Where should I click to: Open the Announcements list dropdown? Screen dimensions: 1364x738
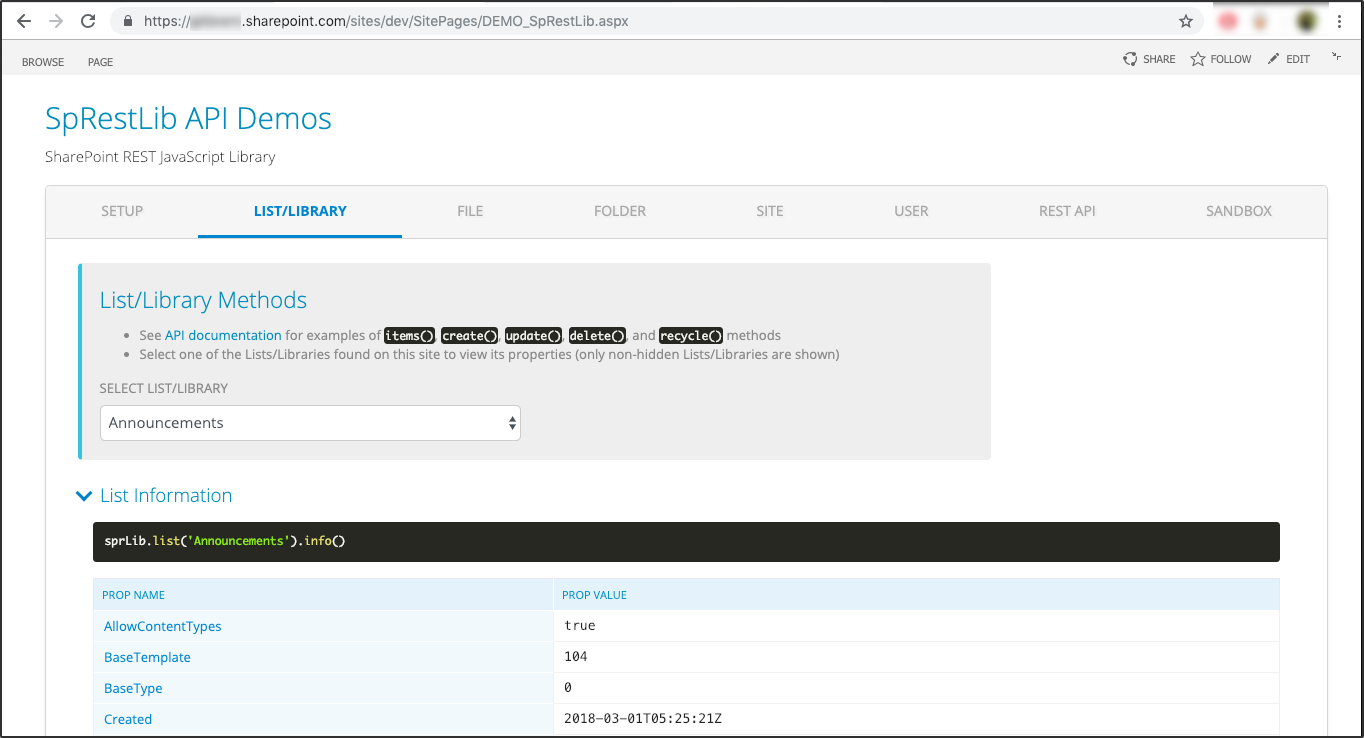[310, 423]
